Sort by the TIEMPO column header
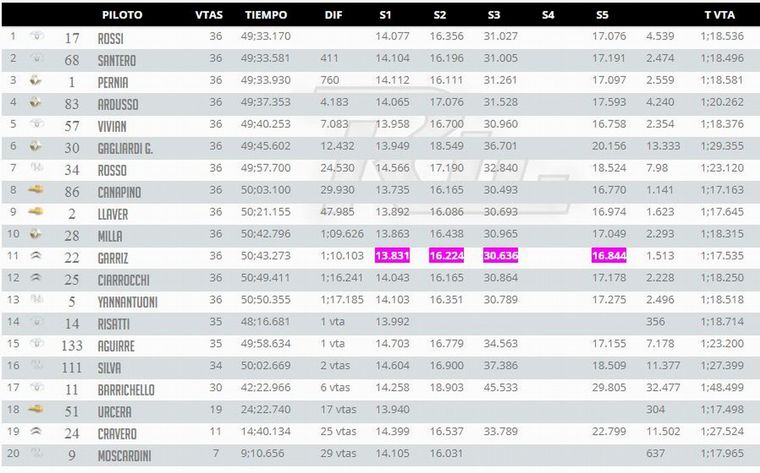The height and width of the screenshot is (473, 760). tap(266, 16)
